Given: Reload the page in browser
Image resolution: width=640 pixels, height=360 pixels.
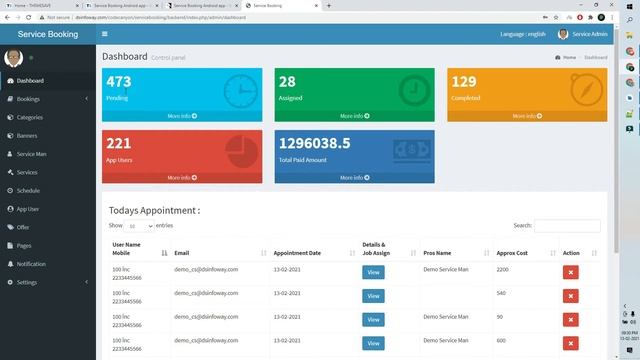Looking at the screenshot, I should click(29, 18).
